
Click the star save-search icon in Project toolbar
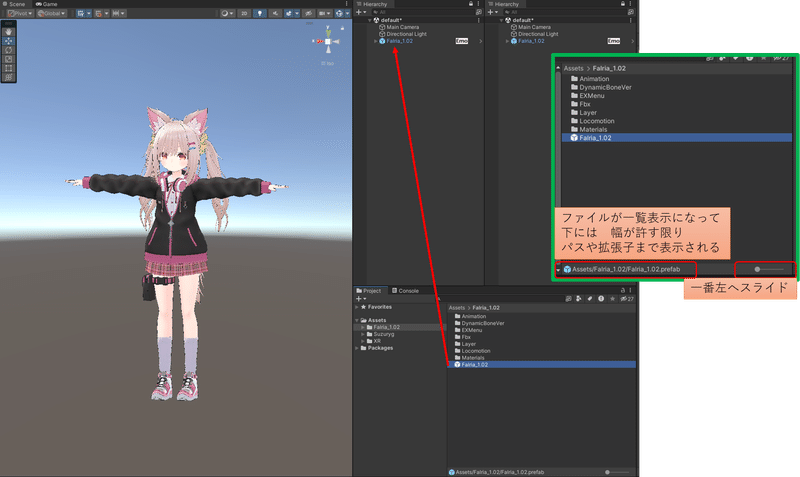[612, 299]
